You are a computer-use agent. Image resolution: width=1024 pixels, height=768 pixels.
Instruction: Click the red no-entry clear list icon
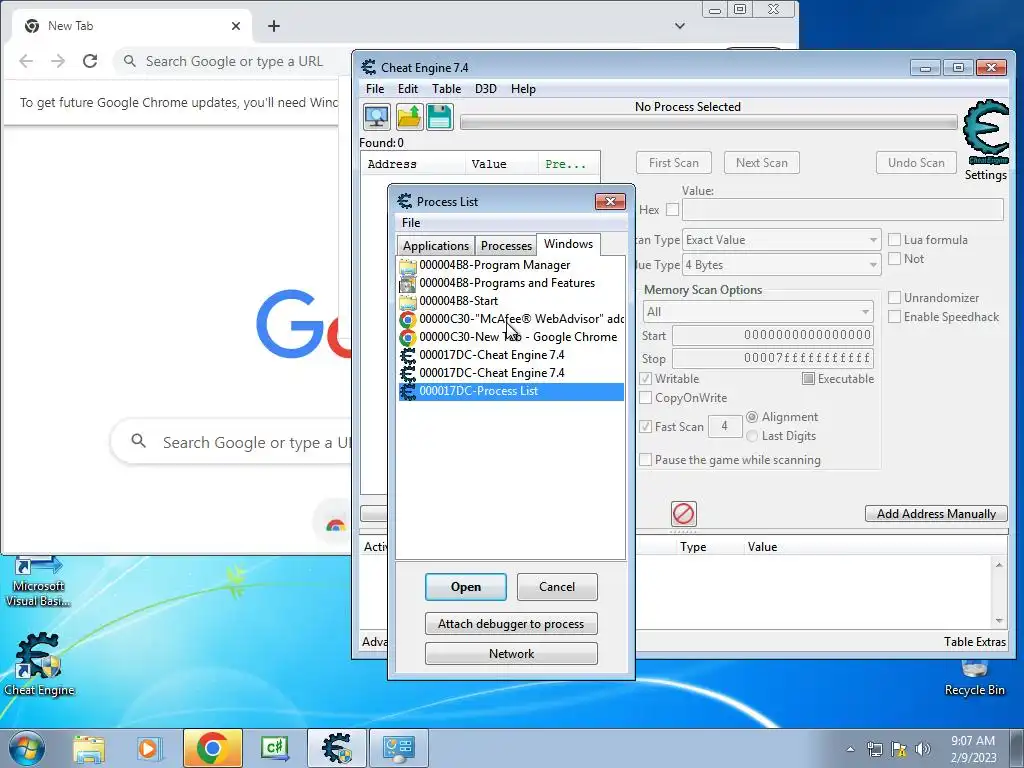tap(683, 513)
